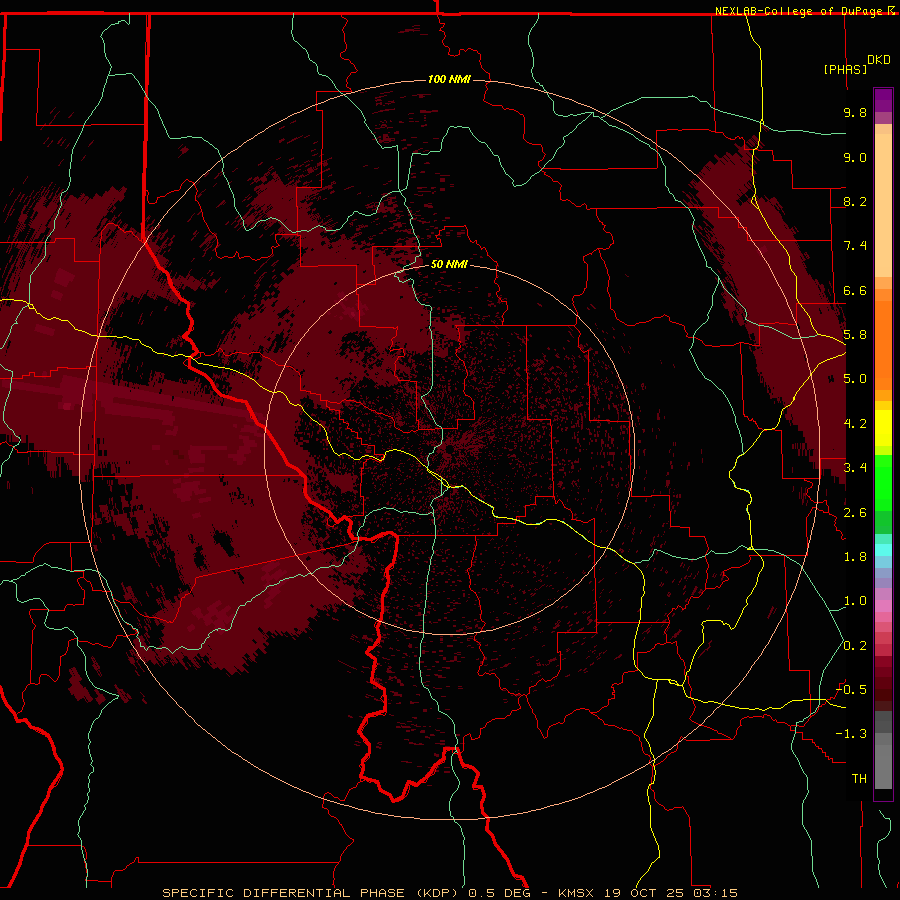Click the 50 NMI range ring label
Image resolution: width=900 pixels, height=900 pixels.
(449, 264)
